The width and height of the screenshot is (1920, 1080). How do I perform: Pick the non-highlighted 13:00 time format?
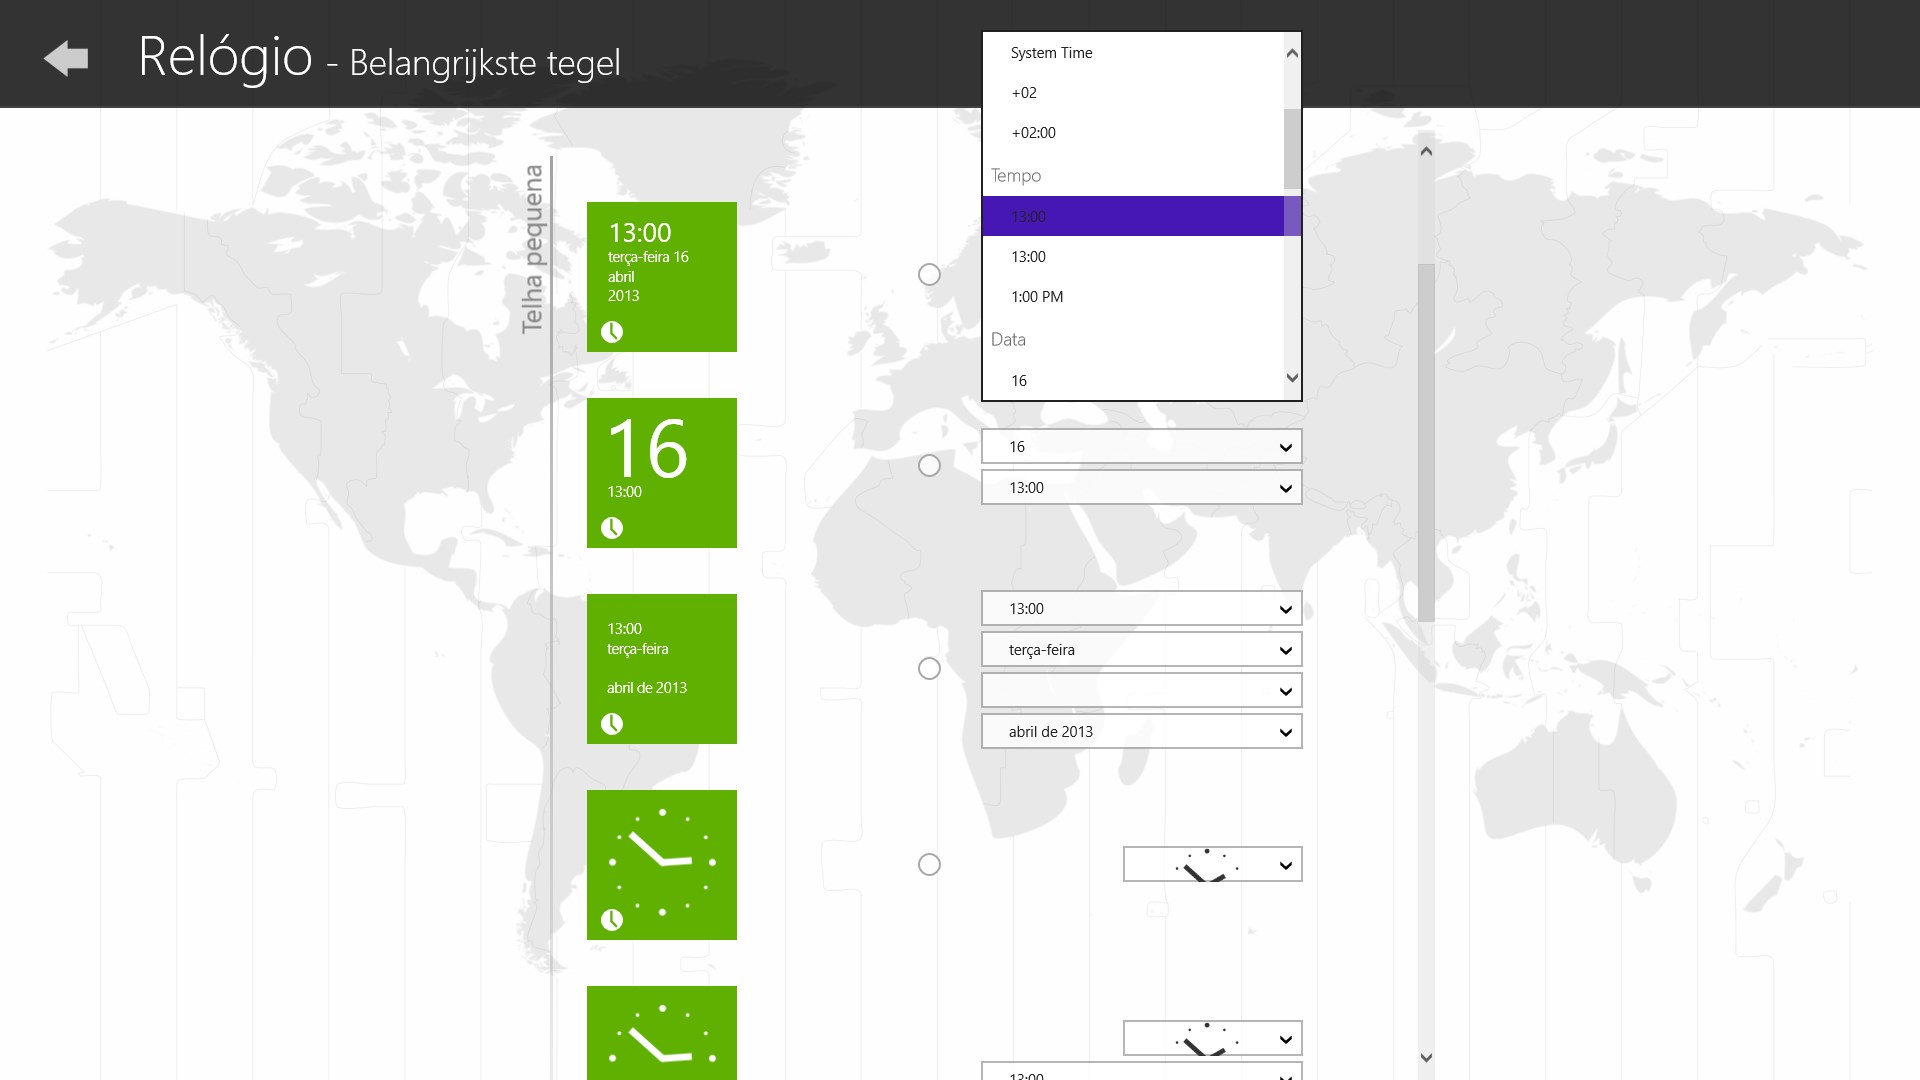pos(1133,257)
